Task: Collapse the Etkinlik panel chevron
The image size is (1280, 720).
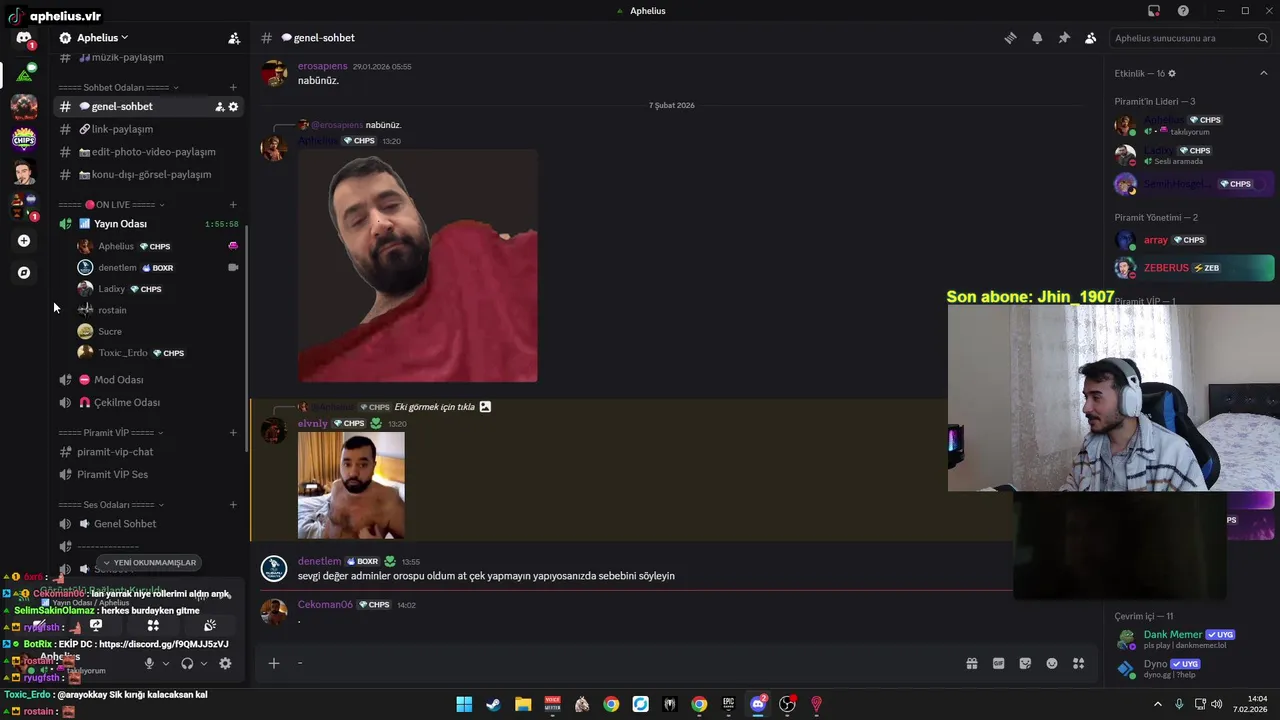Action: coord(1264,73)
